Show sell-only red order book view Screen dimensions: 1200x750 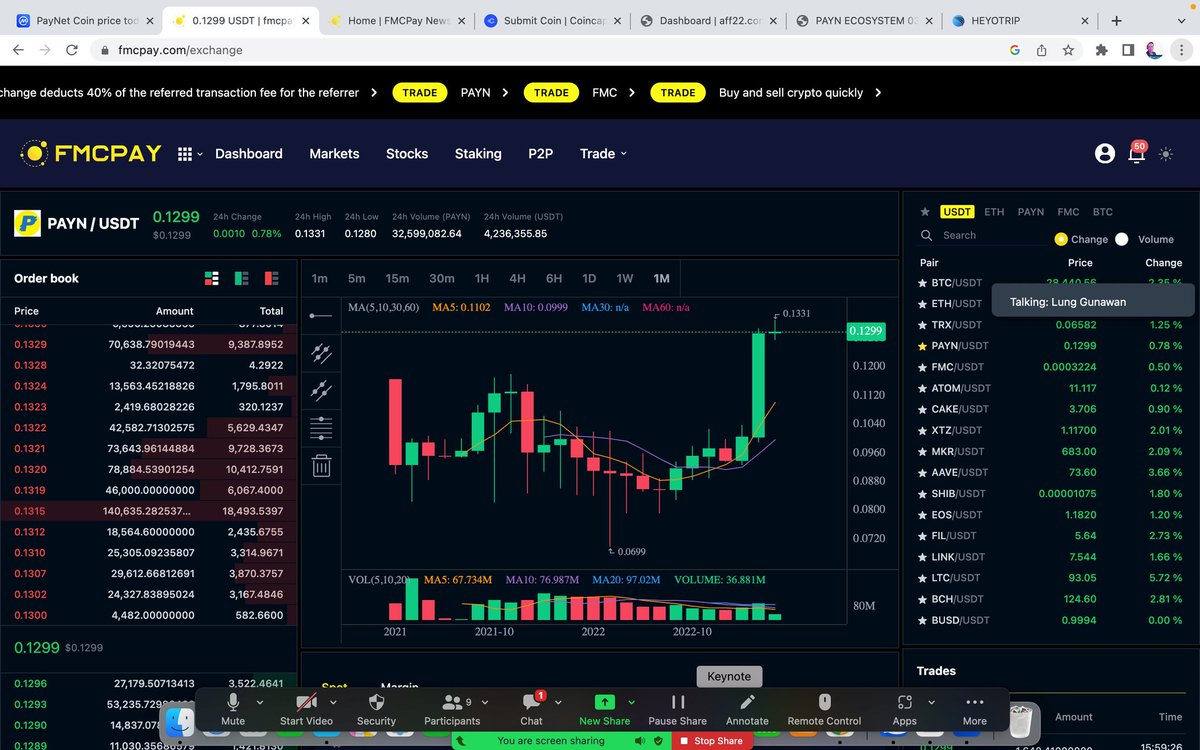(271, 278)
